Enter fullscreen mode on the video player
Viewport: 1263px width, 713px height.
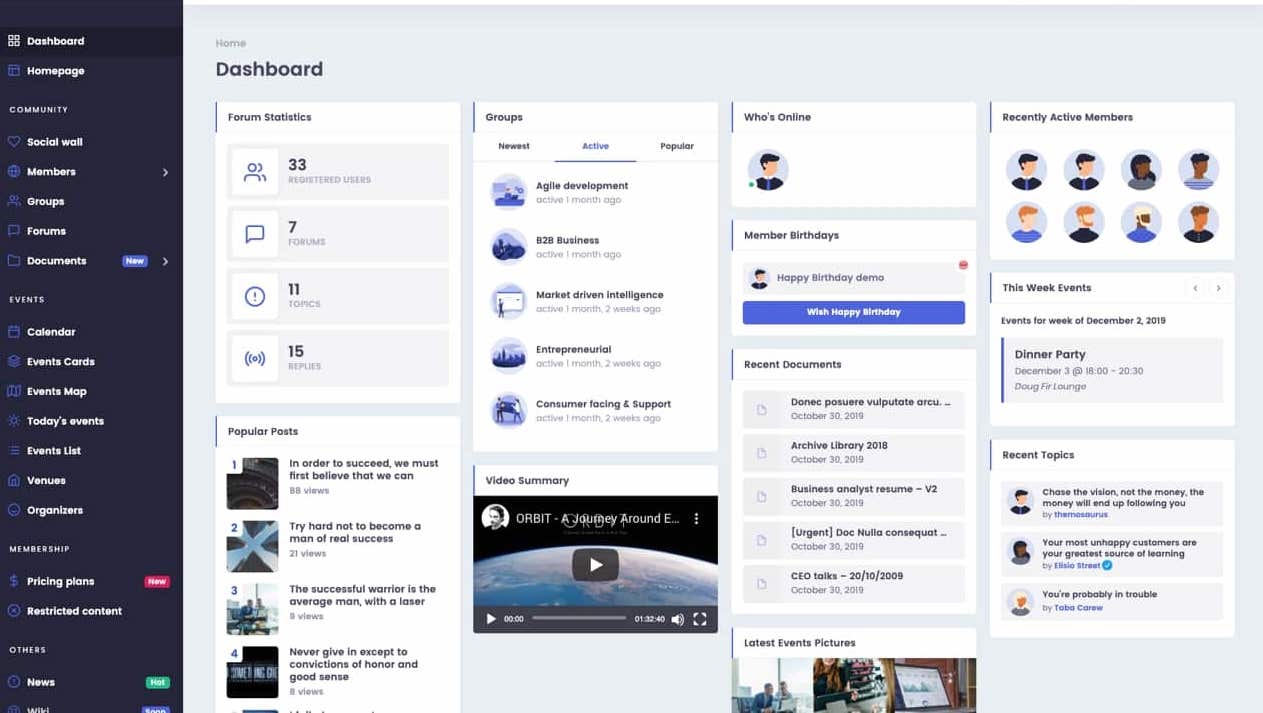click(x=700, y=619)
